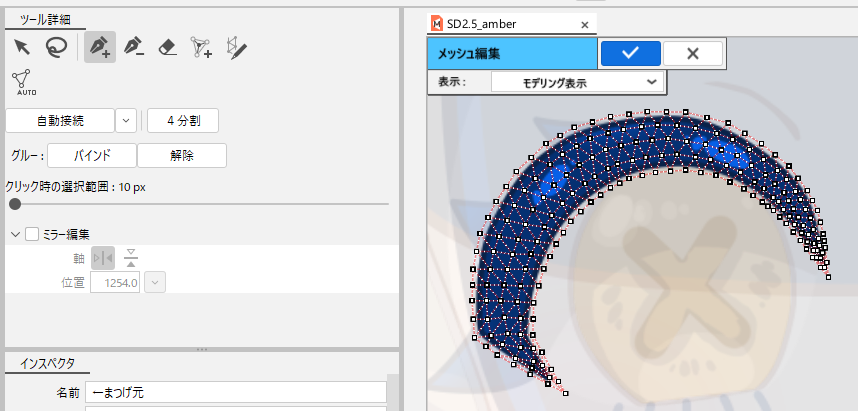858x411 pixels.
Task: Open the 自動接続 dropdown arrow
Action: 126,121
